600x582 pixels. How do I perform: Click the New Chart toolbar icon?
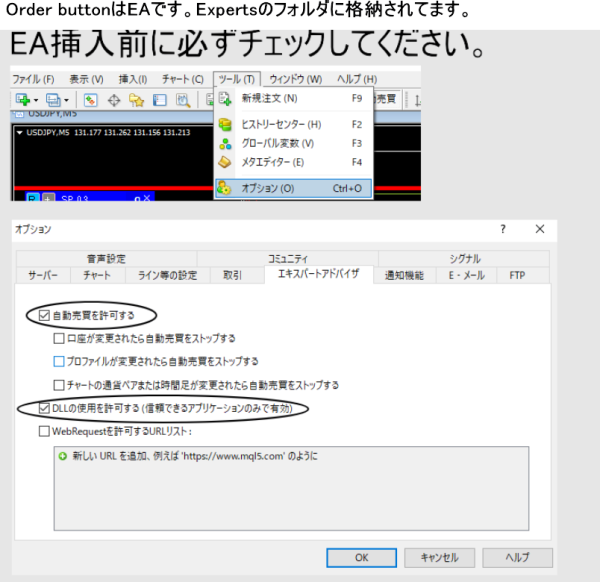22,100
